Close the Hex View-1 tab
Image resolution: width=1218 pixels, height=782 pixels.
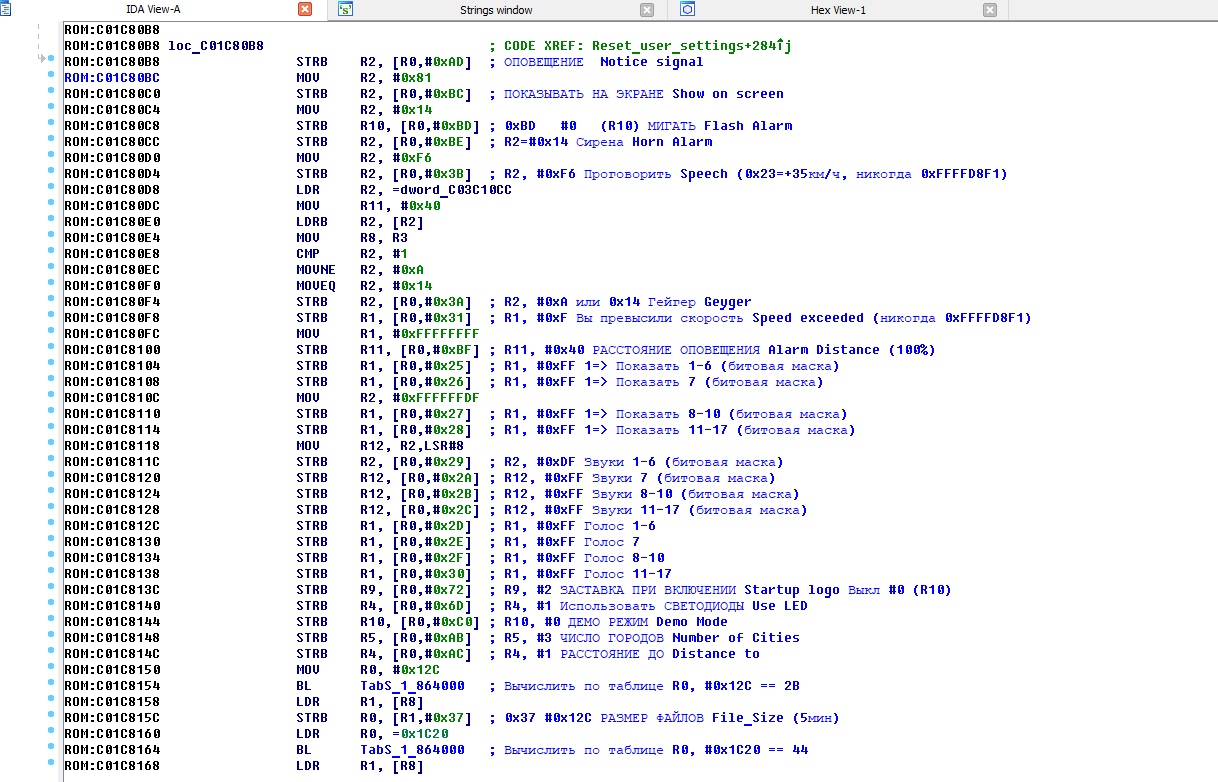(x=989, y=10)
